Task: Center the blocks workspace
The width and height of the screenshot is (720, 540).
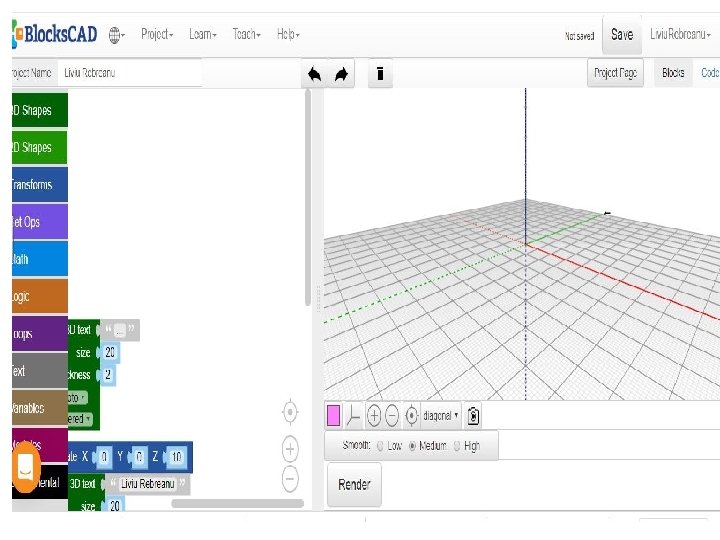Action: 290,412
